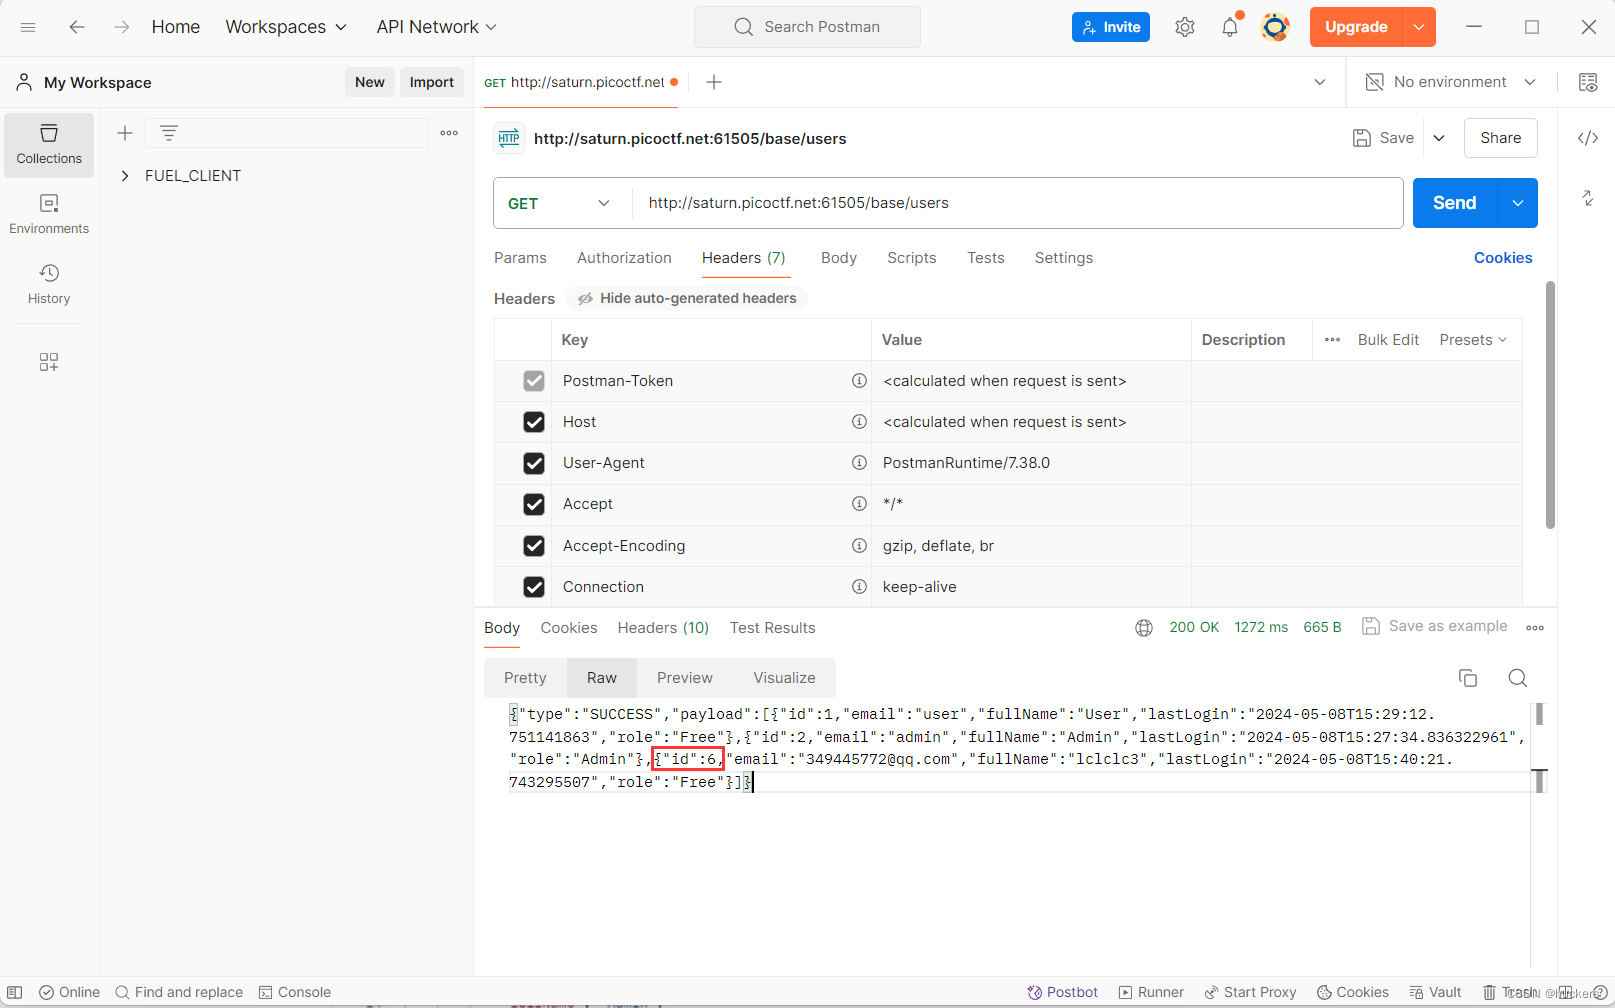Viewport: 1615px width, 1008px height.
Task: Toggle the Postman-Token header checkbox
Action: point(534,381)
